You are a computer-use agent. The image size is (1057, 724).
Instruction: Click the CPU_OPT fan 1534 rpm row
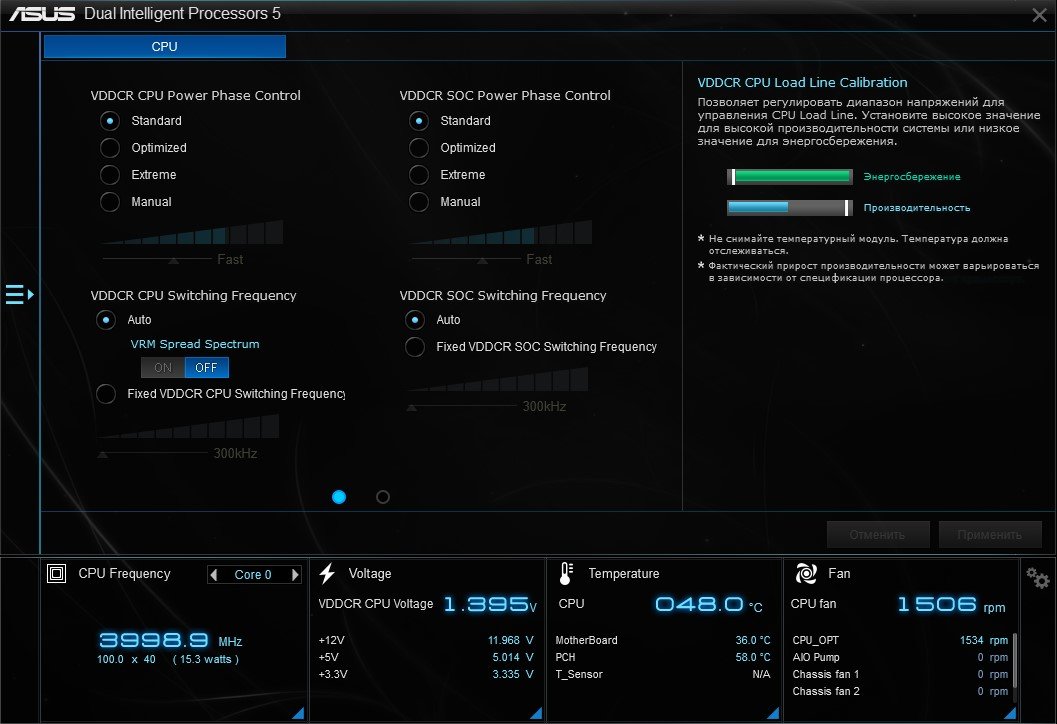(900, 640)
